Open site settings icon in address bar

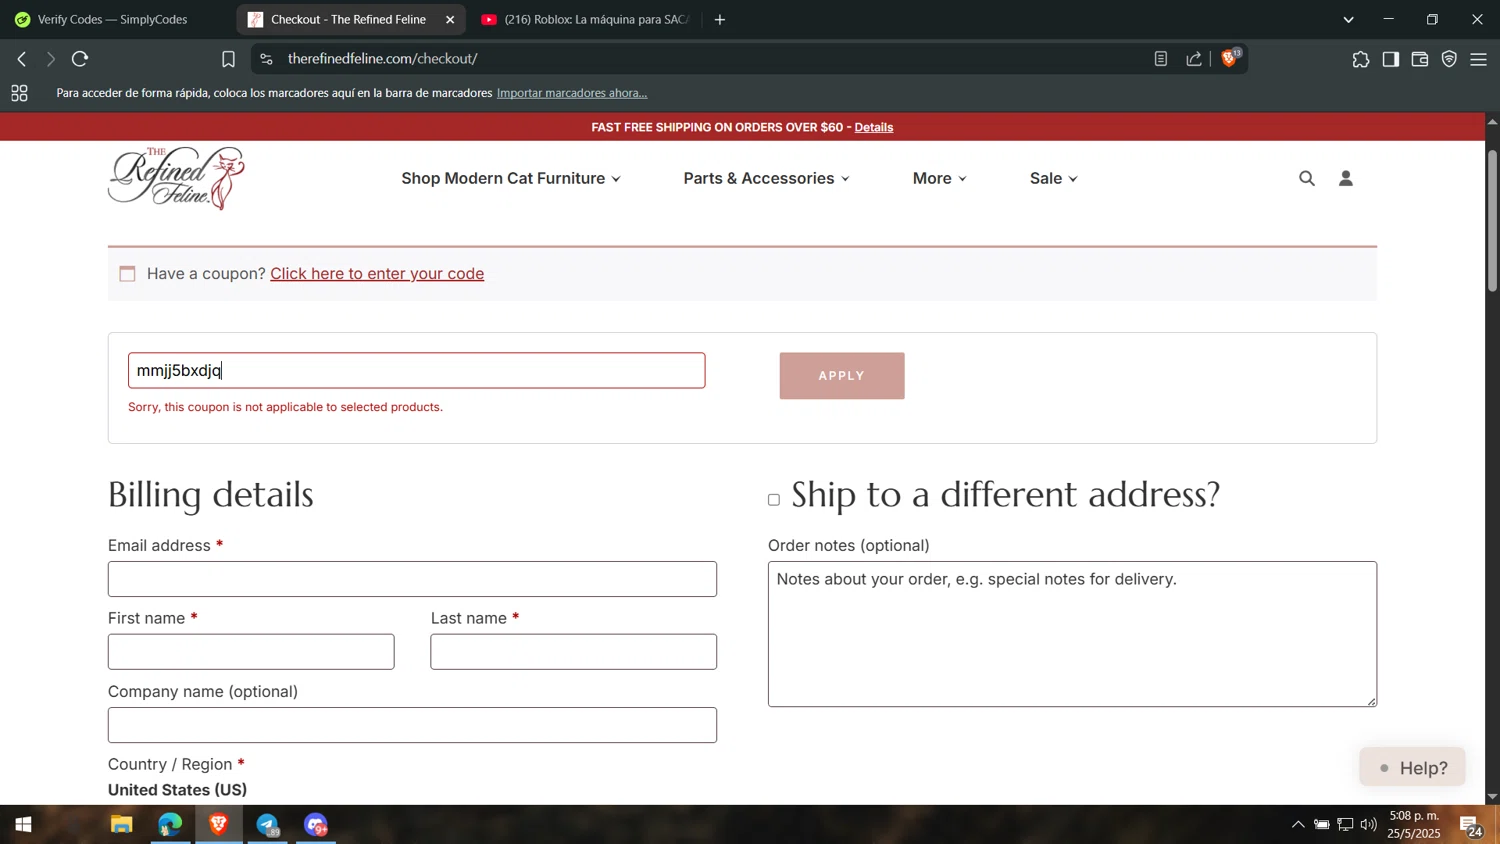(x=266, y=59)
